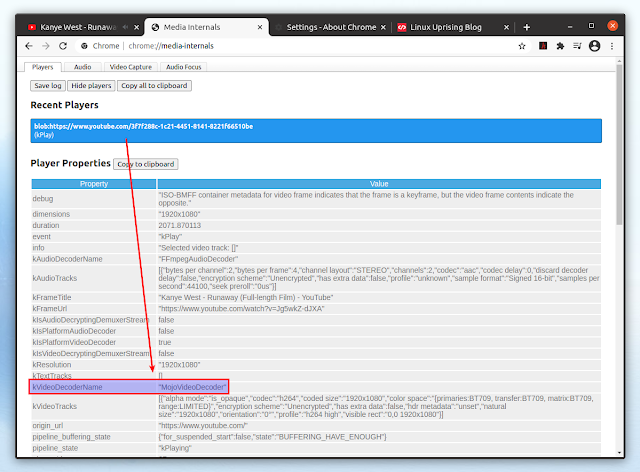
Task: Click the pipeline_state property cell
Action: pos(94,448)
